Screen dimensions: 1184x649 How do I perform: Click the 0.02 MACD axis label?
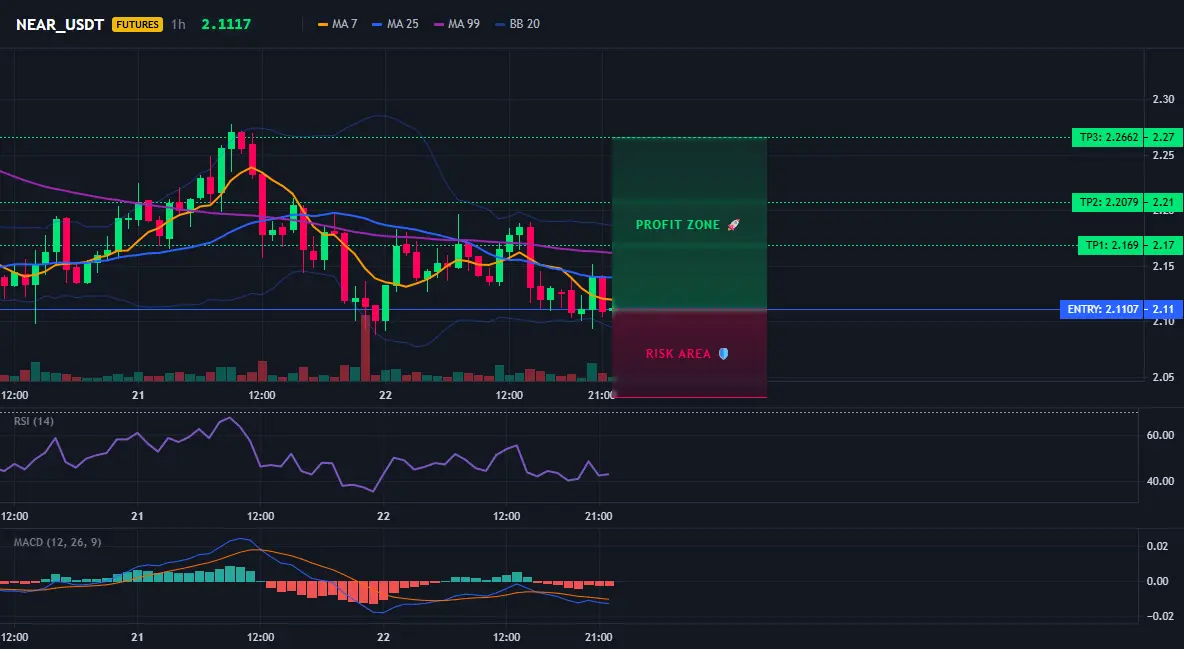(1158, 546)
